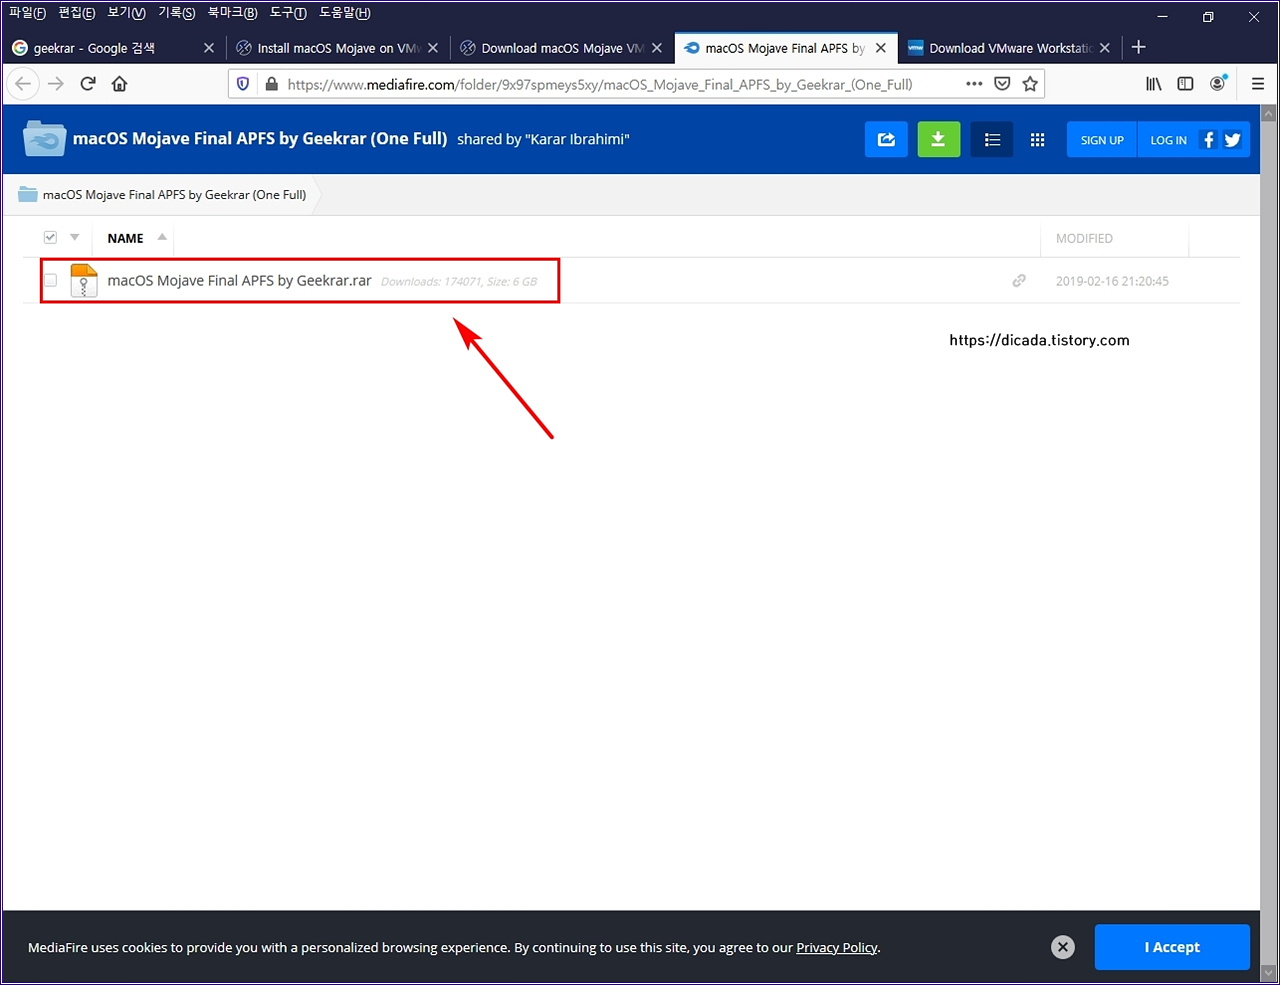Open the 보기 menu
The image size is (1280, 985).
coord(126,13)
